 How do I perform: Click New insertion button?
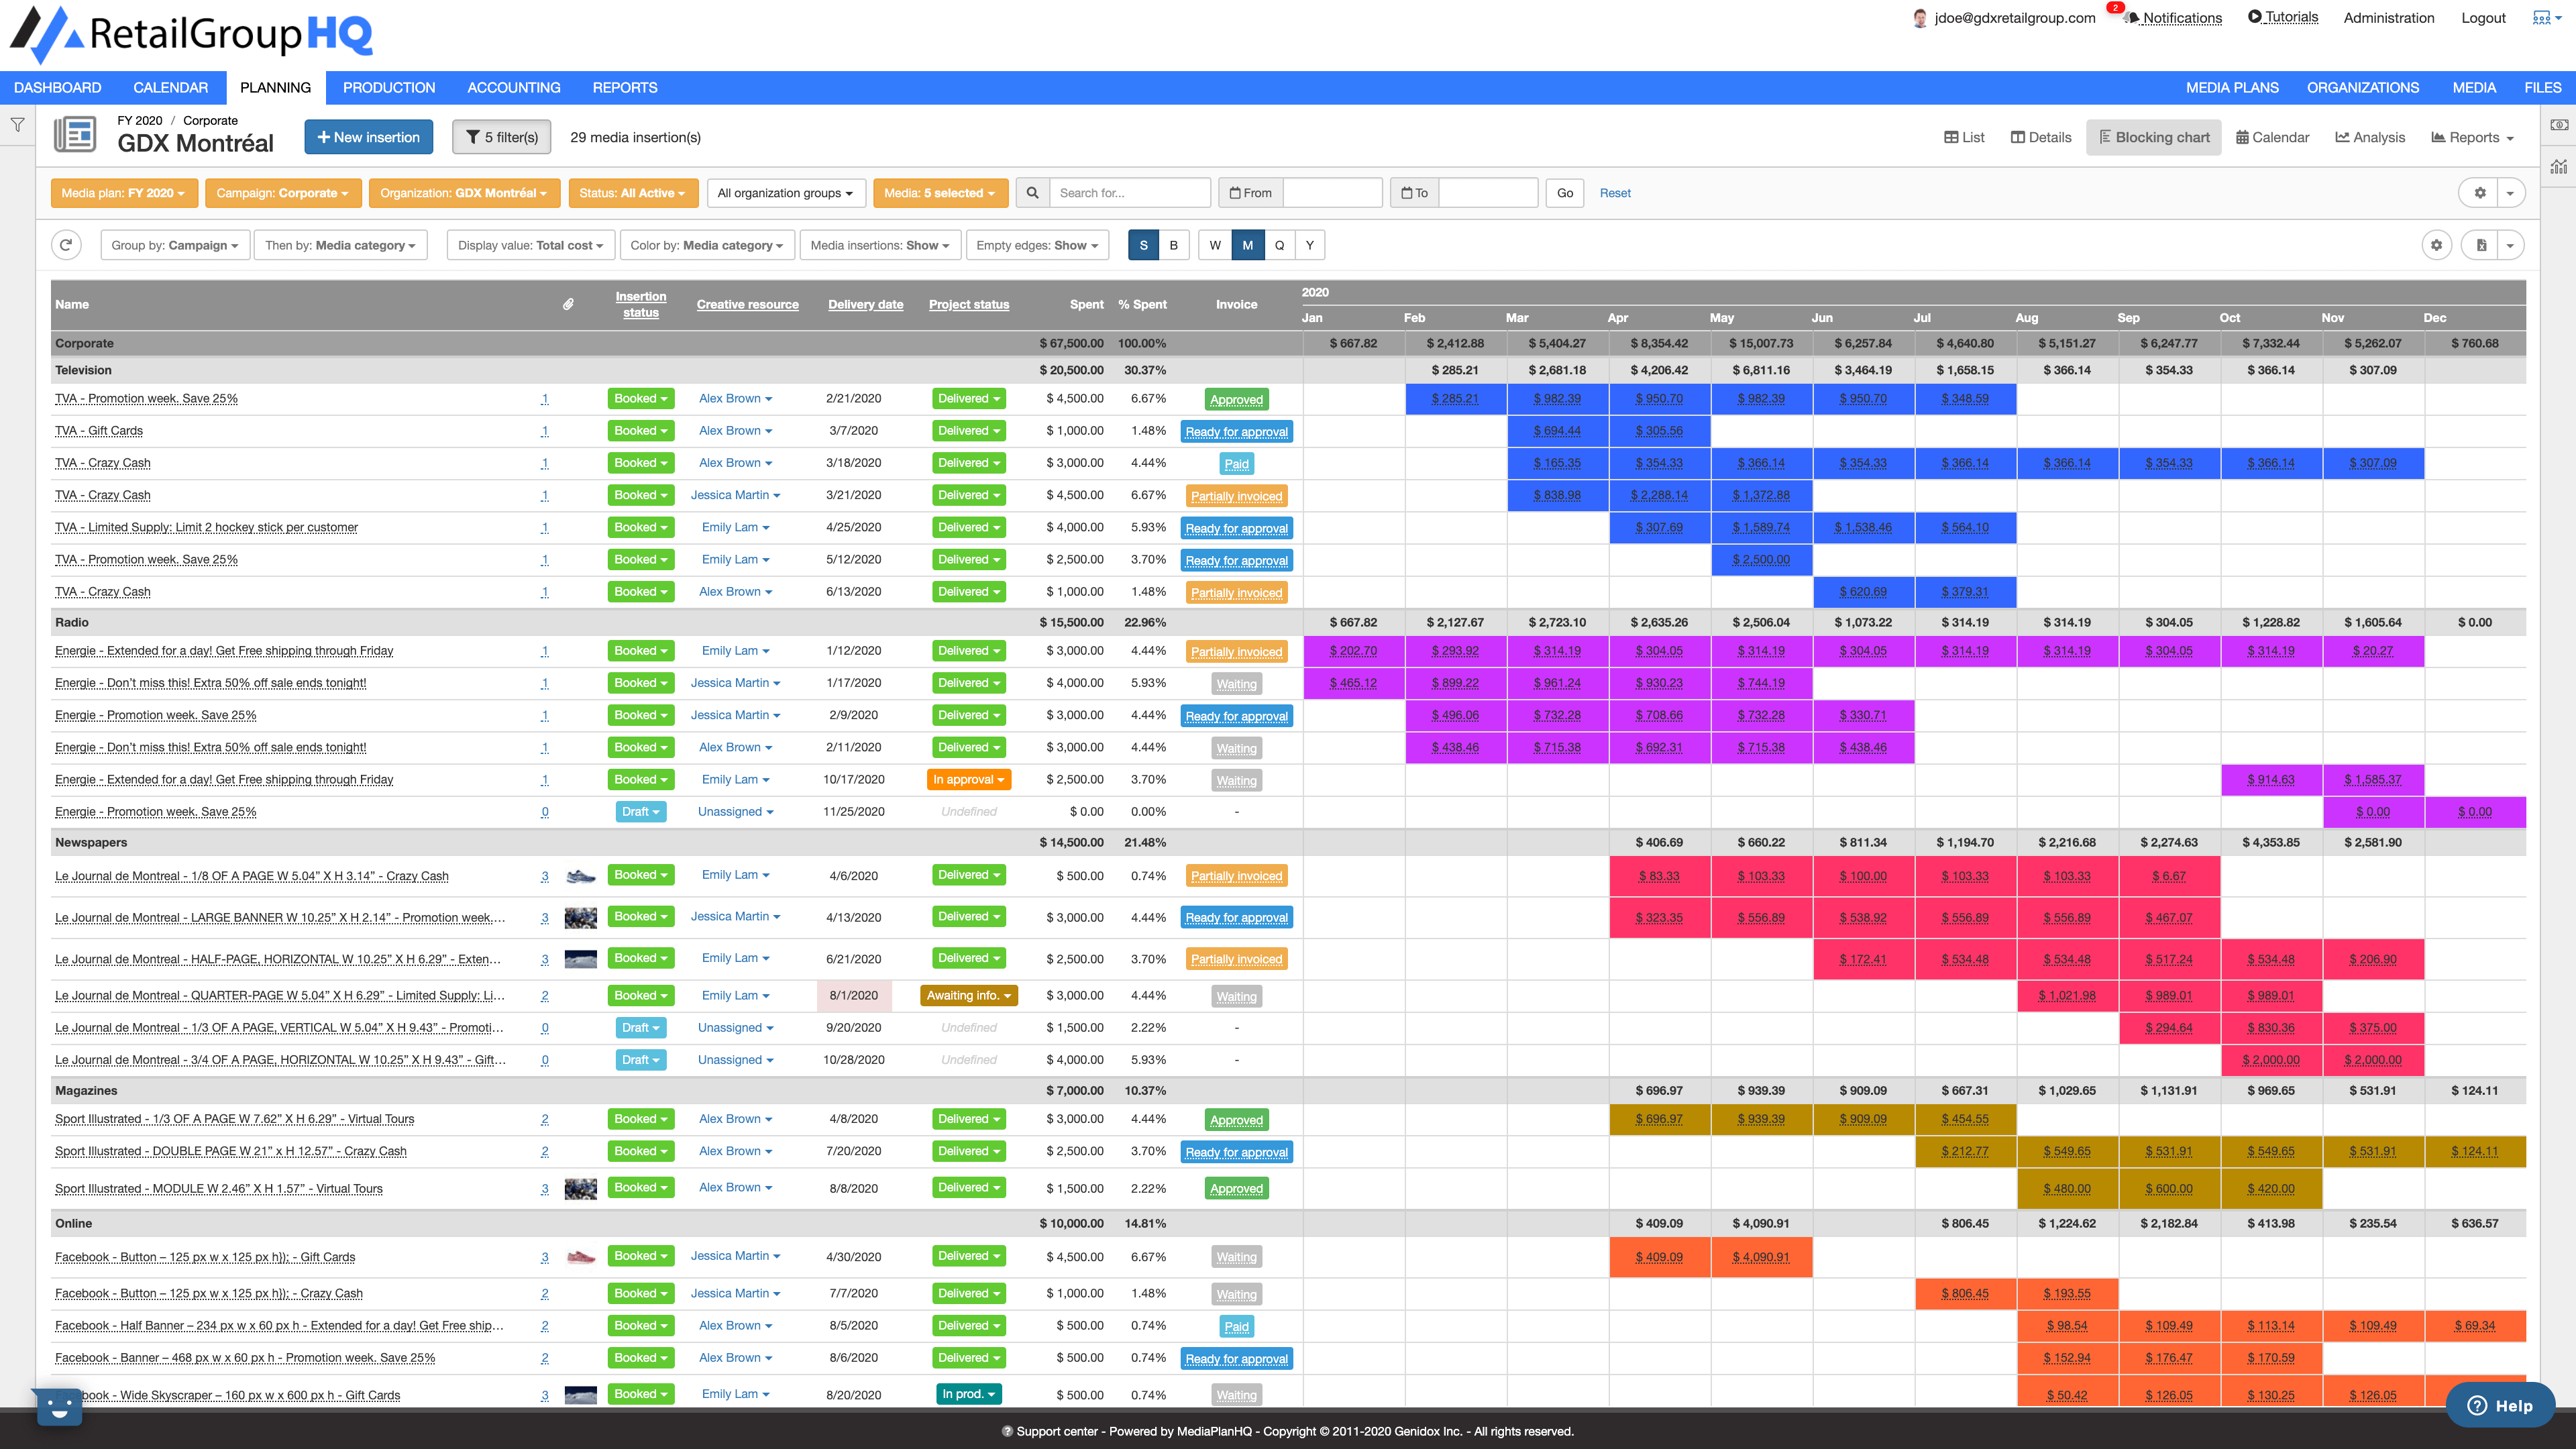click(x=368, y=137)
